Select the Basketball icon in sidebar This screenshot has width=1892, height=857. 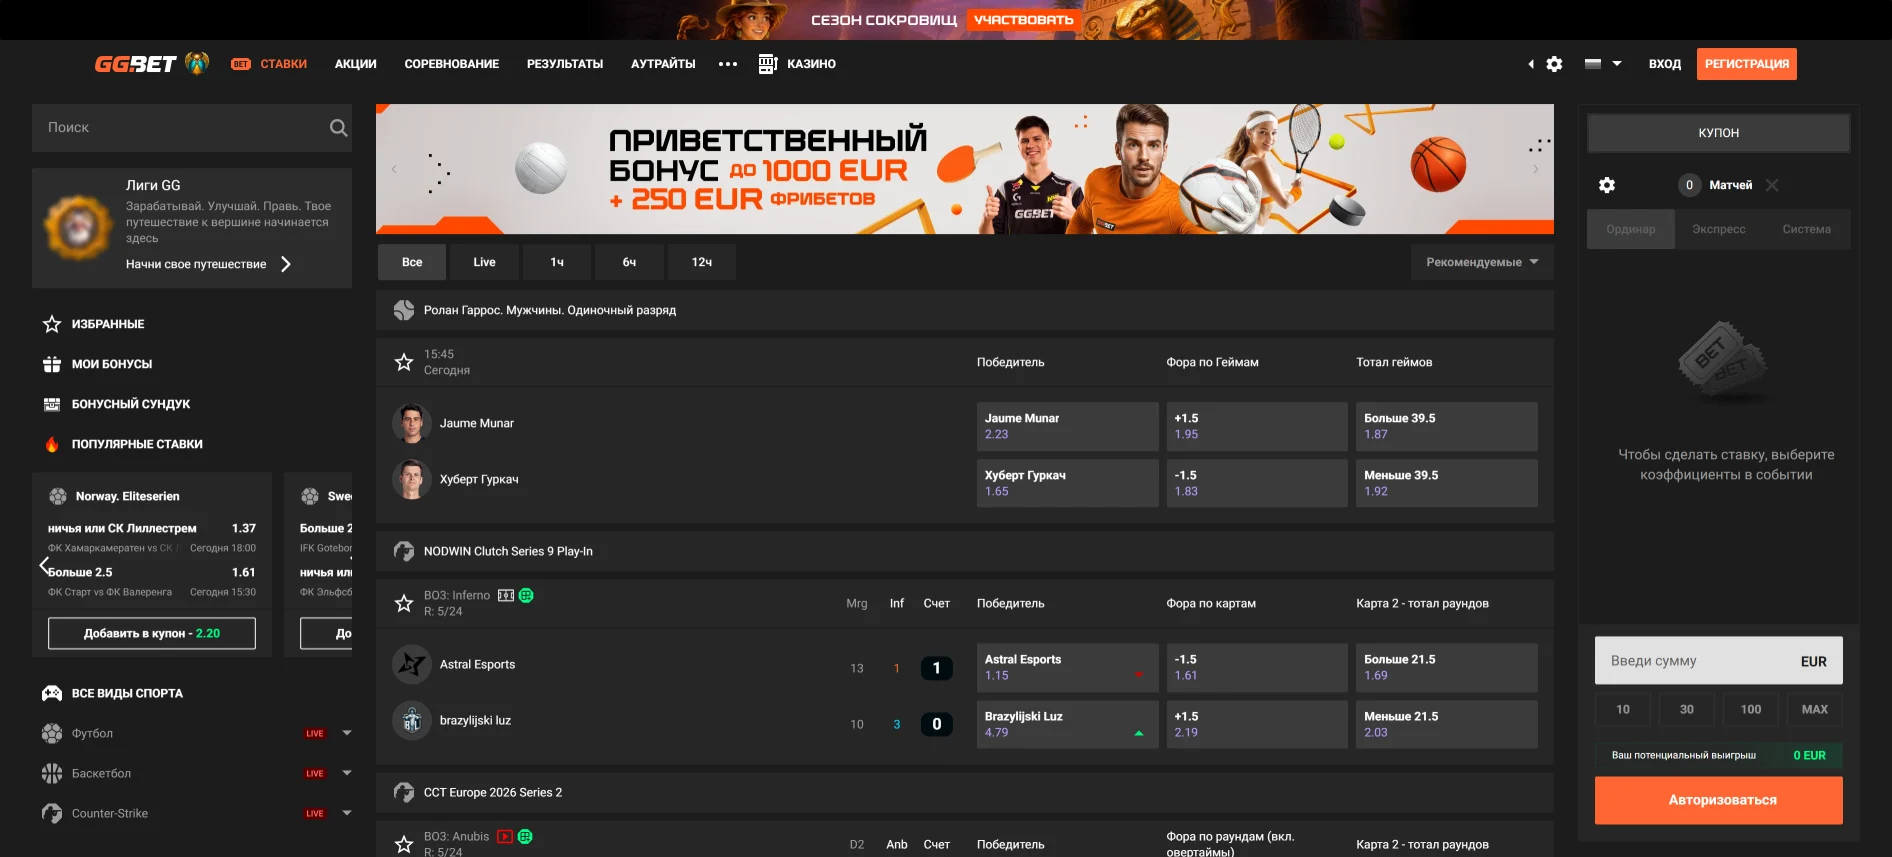[x=52, y=773]
